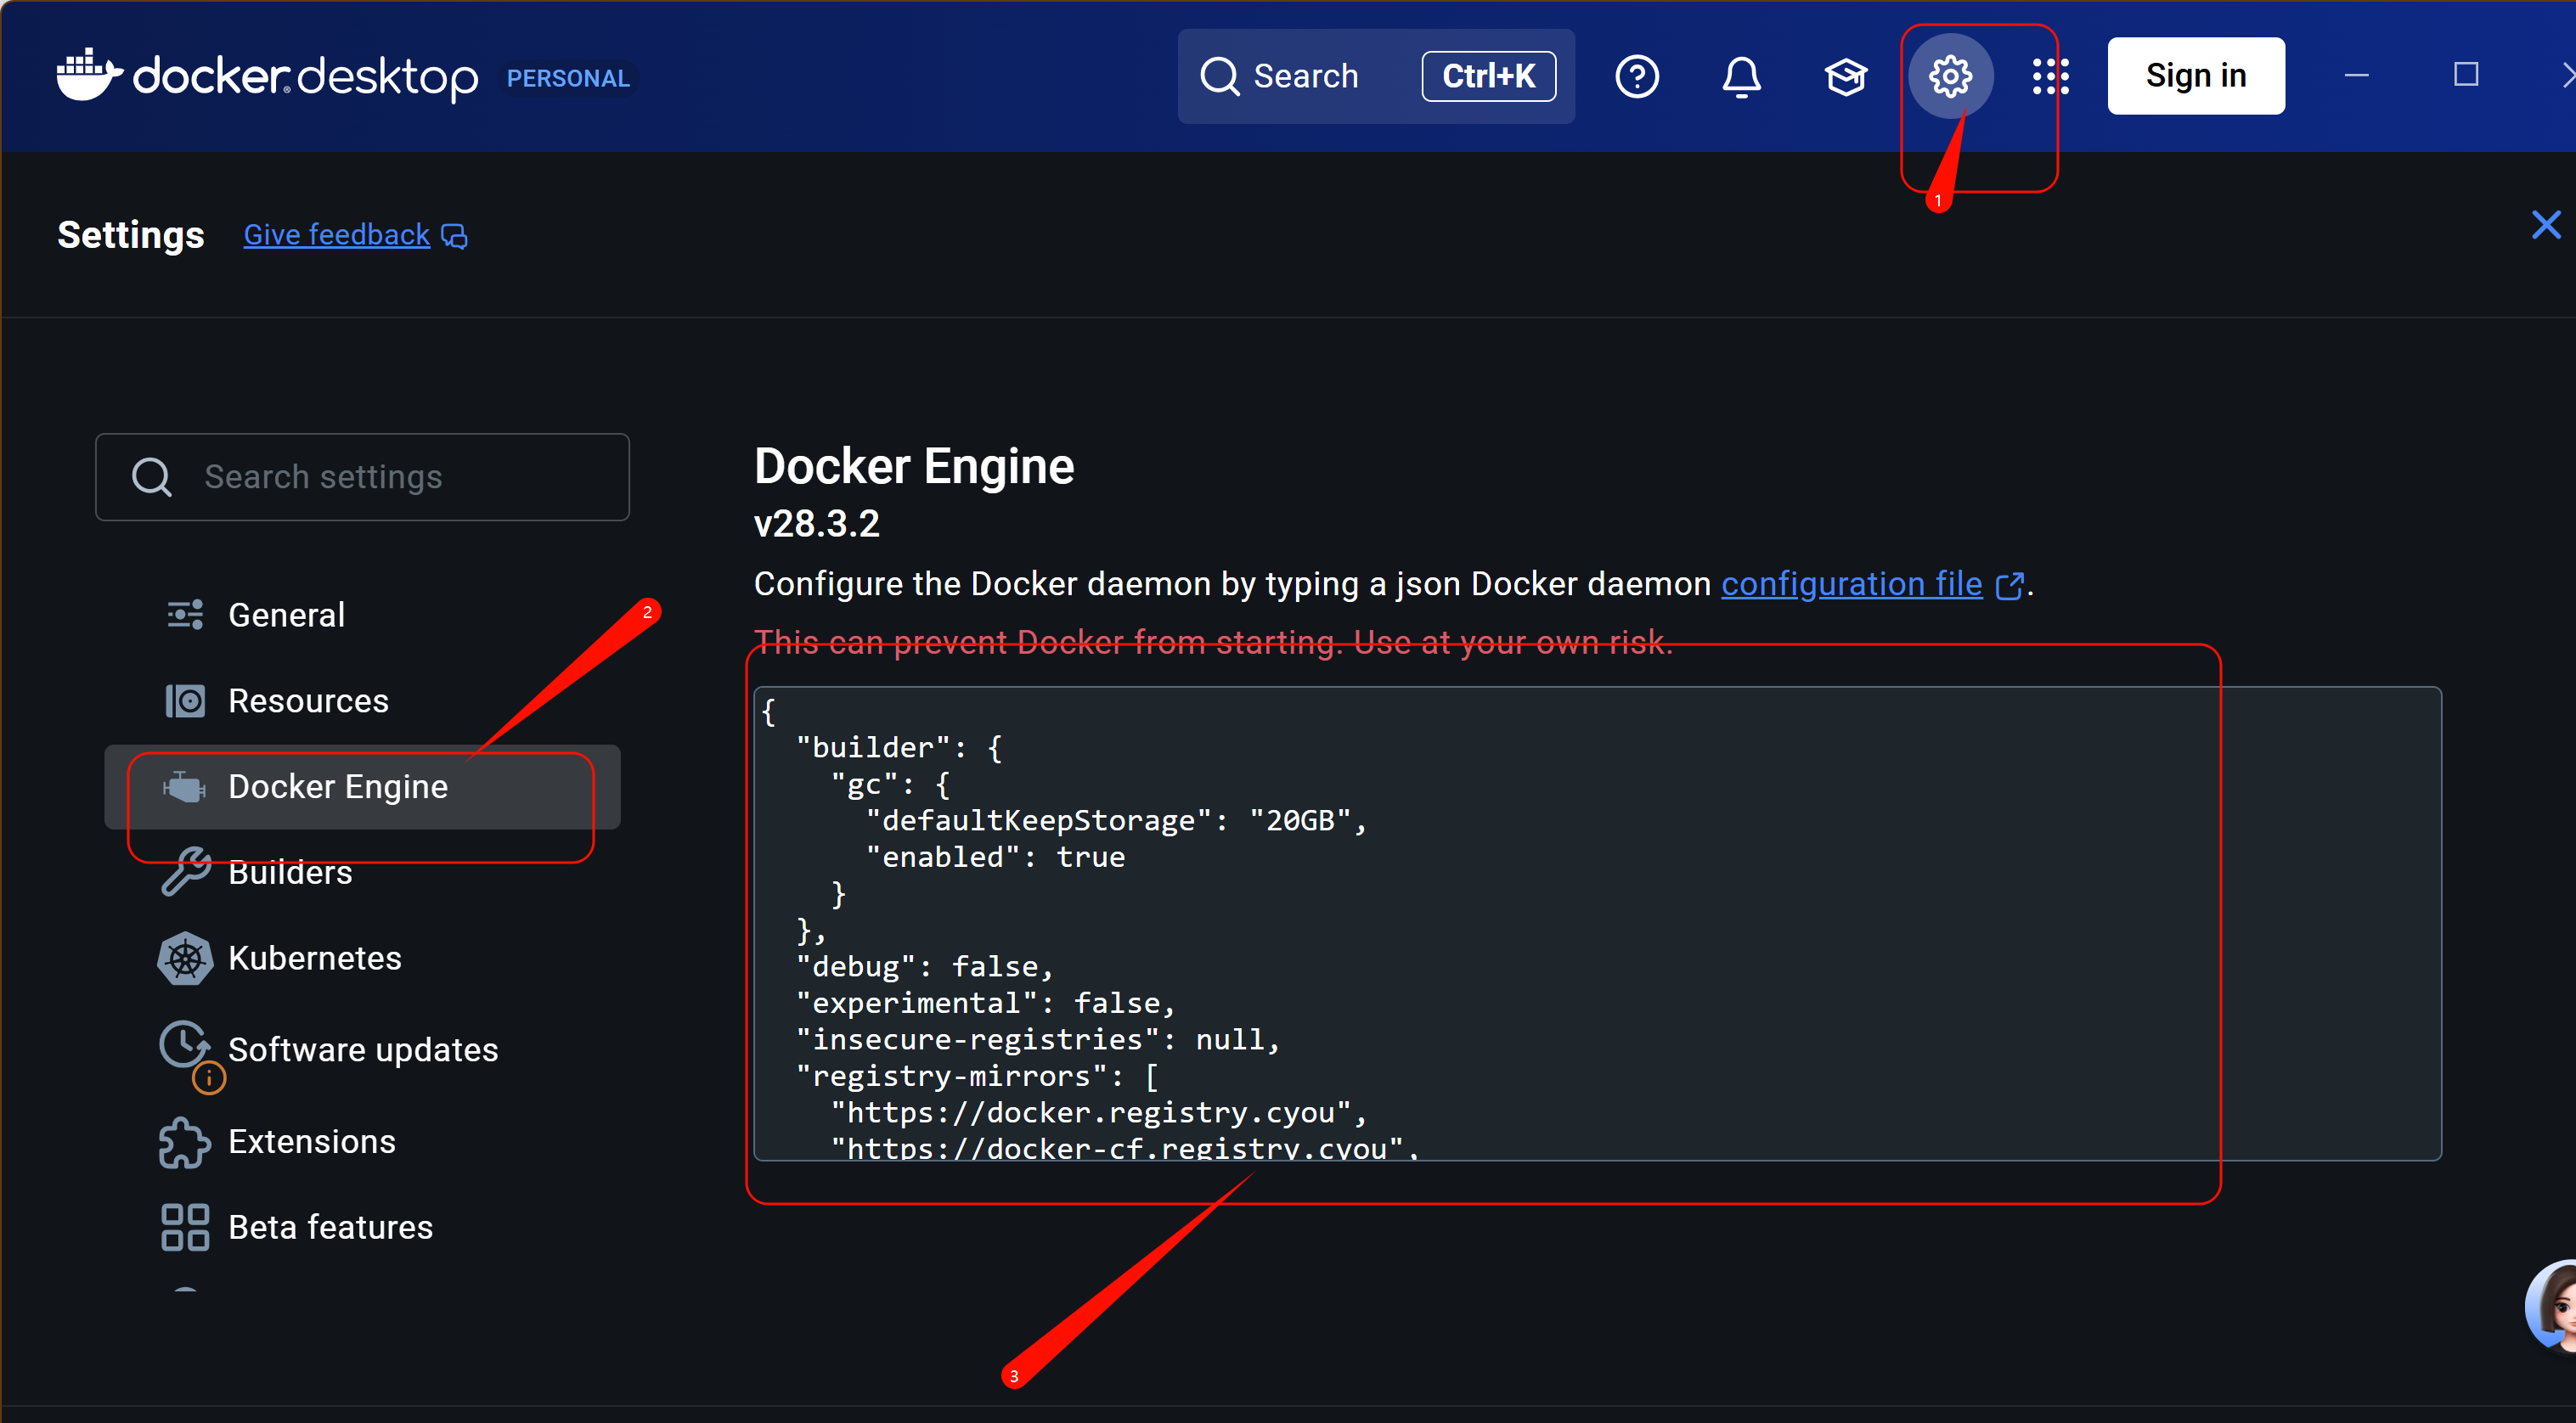
Task: Click the "experimental": false line
Action: pyautogui.click(x=986, y=1003)
